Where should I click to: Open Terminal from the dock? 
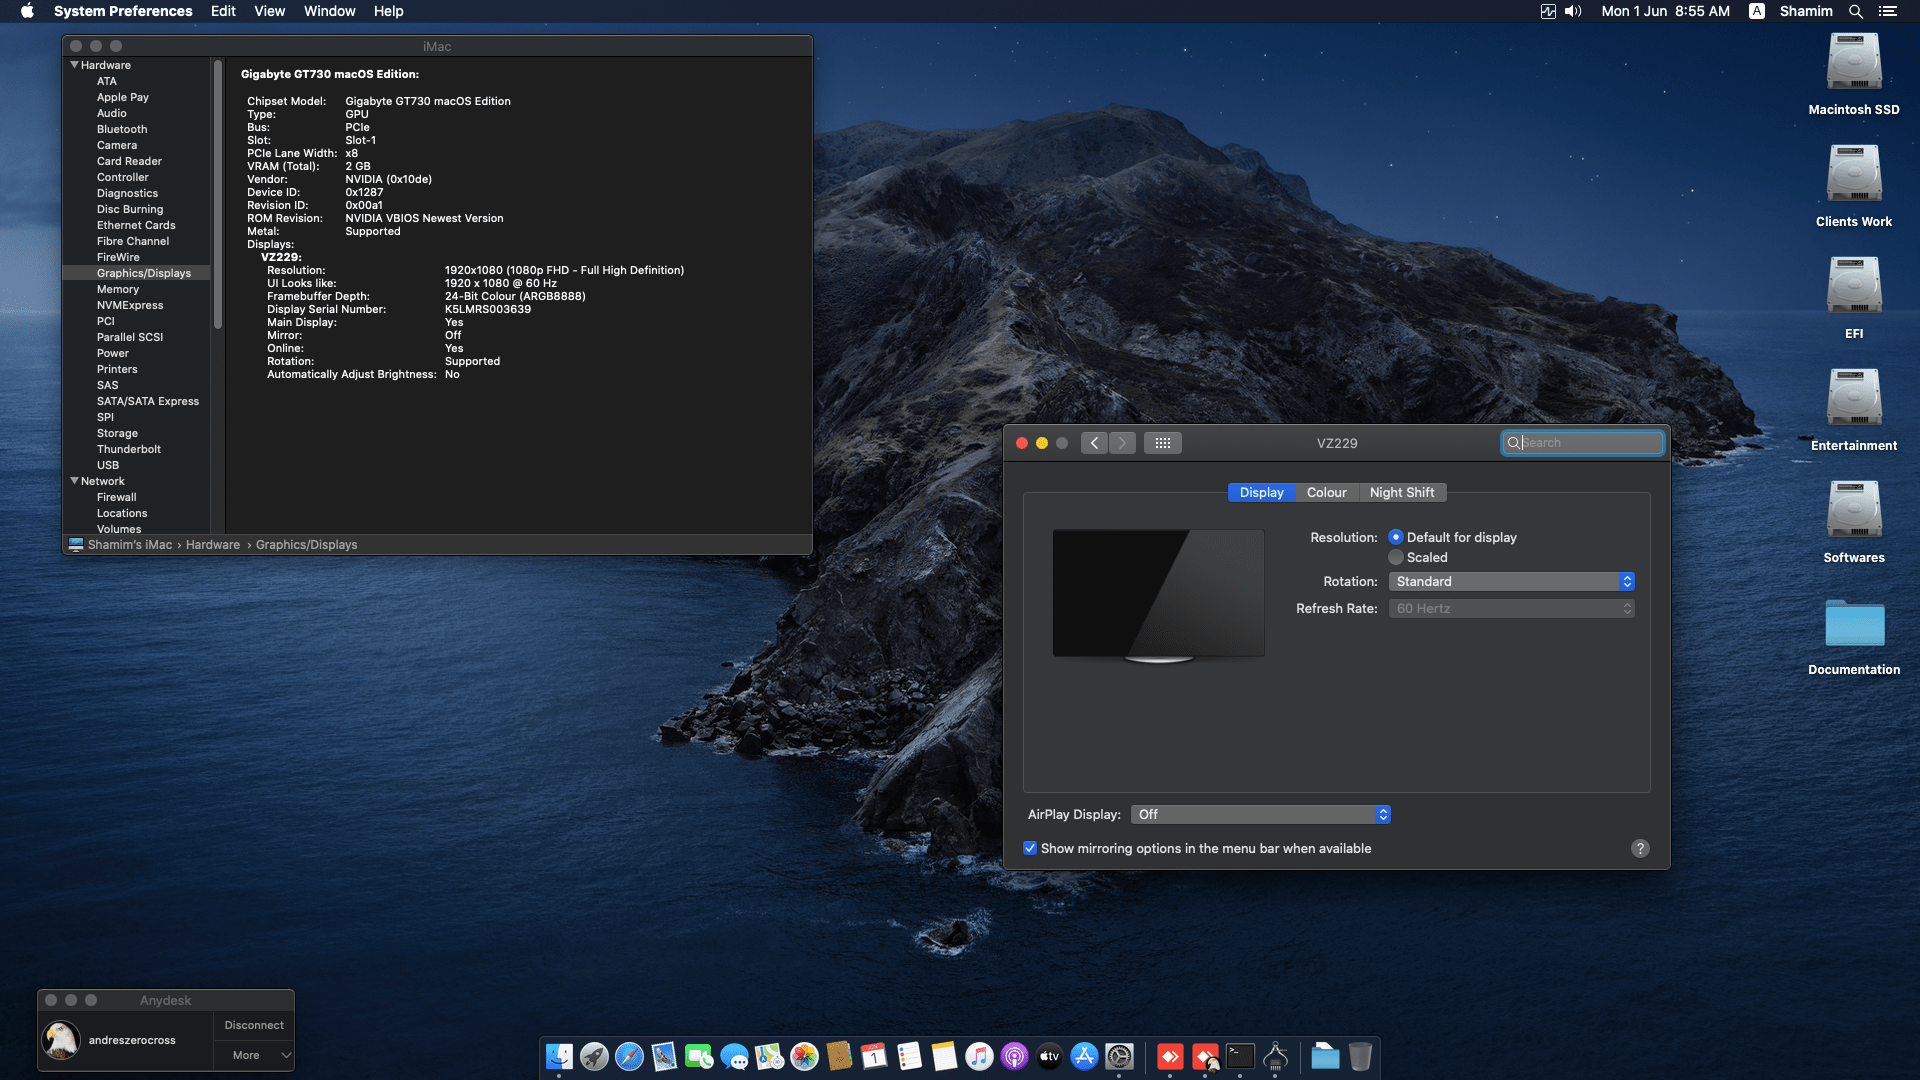1240,1056
